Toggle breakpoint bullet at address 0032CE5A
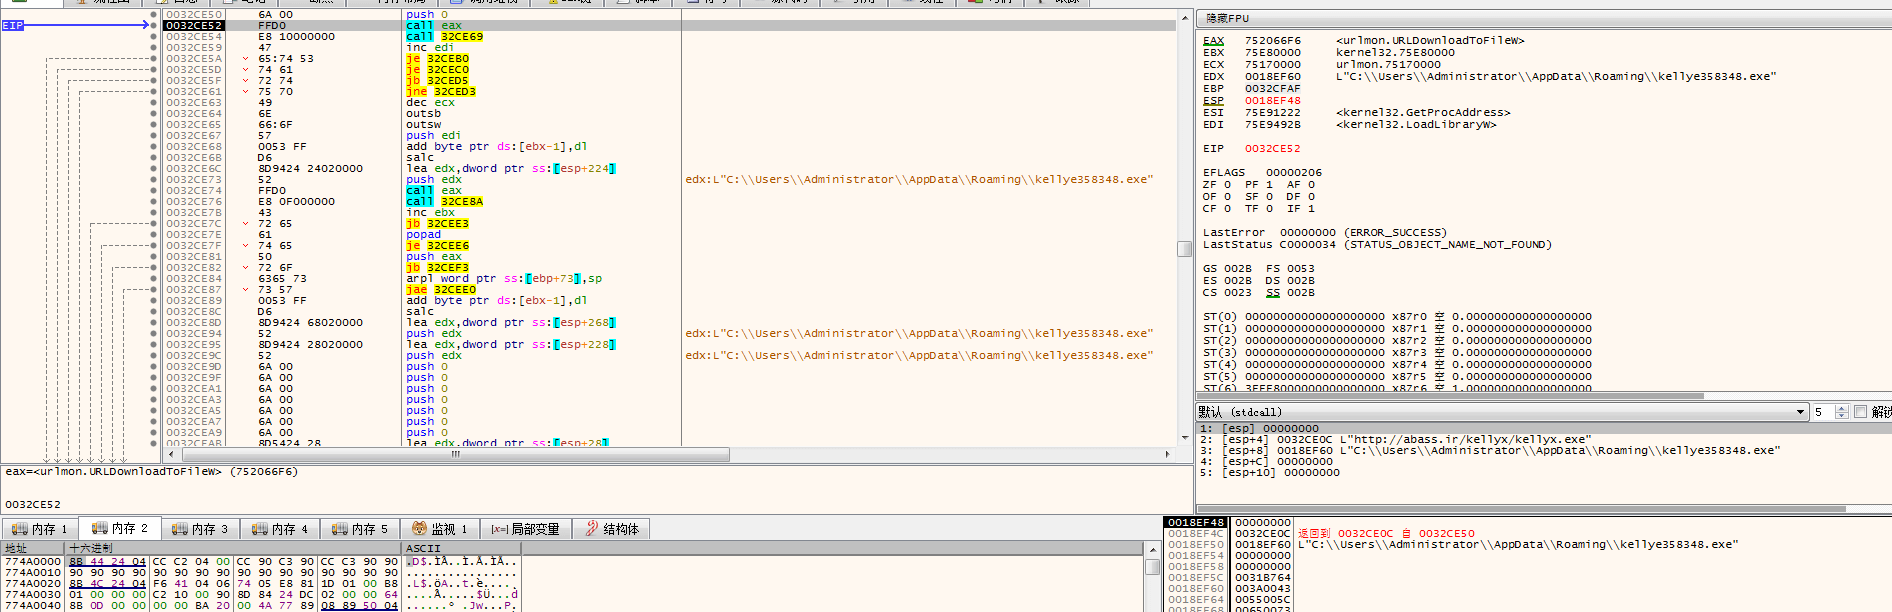Viewport: 1892px width, 612px height. [x=153, y=58]
